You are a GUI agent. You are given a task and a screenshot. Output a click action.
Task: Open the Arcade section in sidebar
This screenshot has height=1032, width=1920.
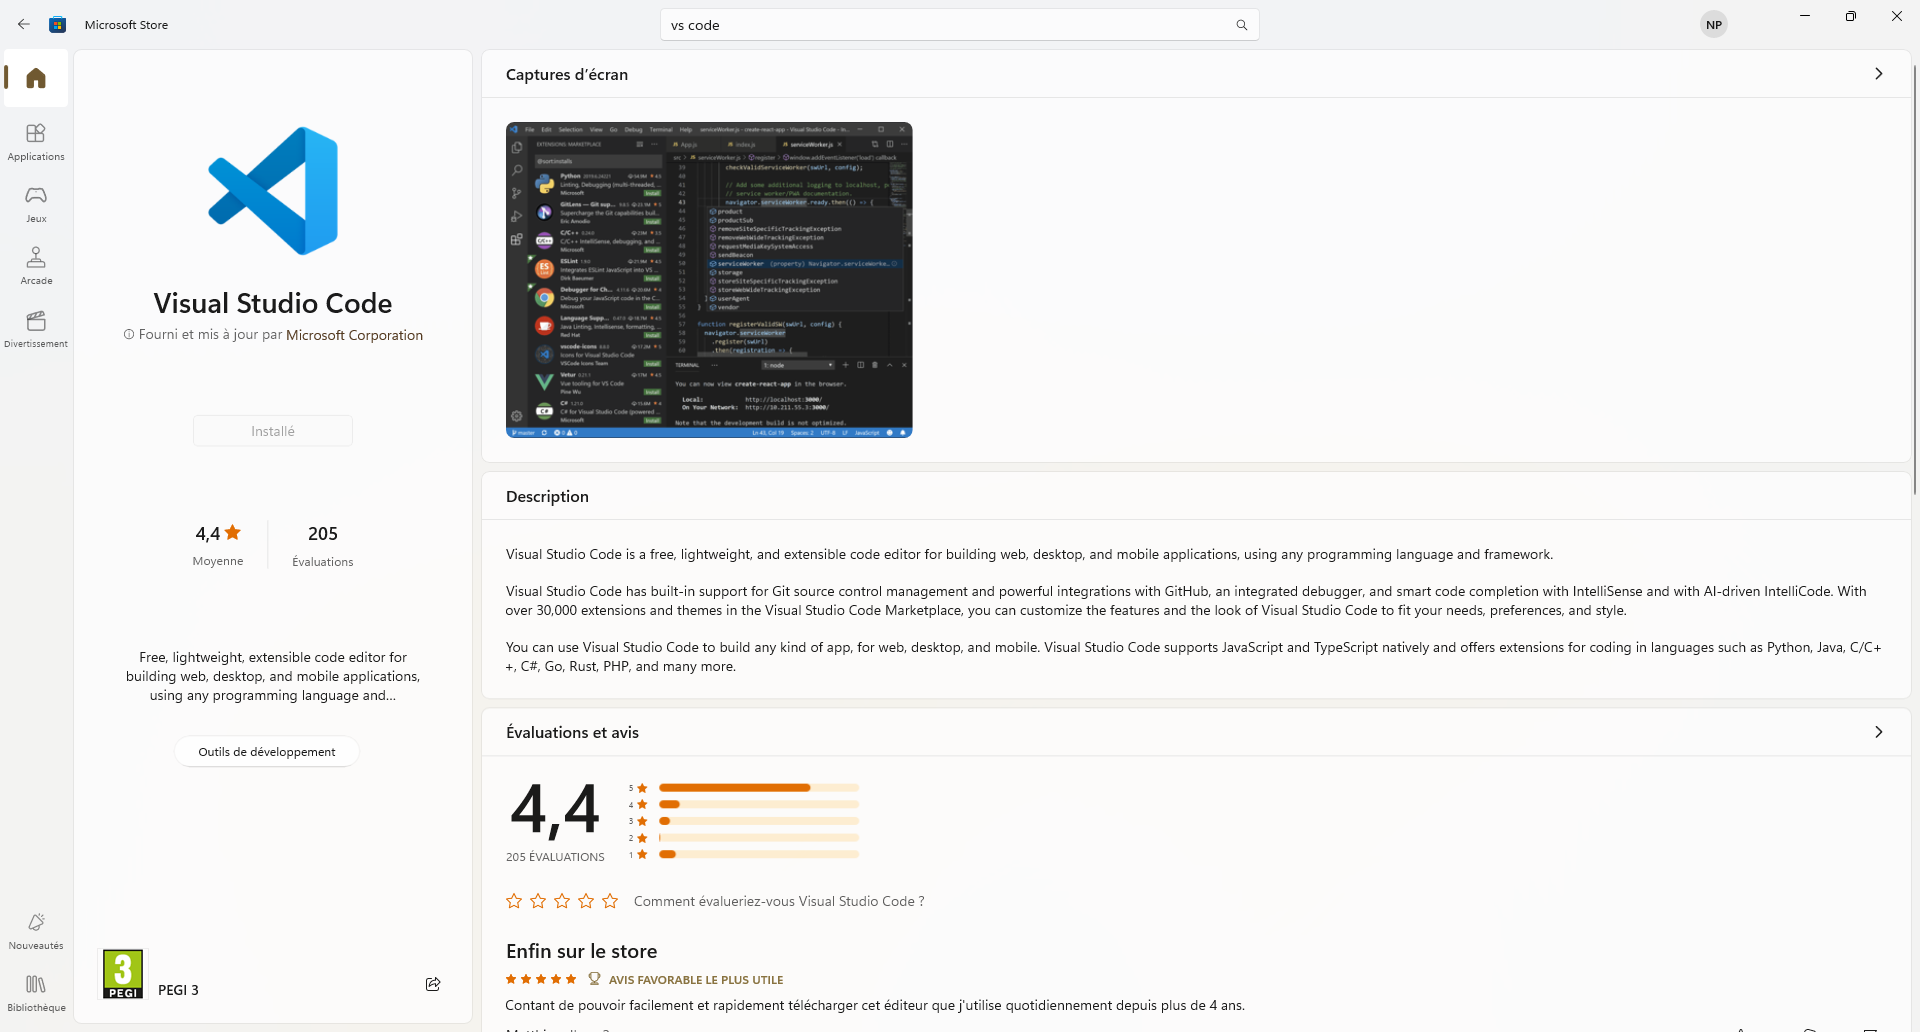tap(36, 266)
